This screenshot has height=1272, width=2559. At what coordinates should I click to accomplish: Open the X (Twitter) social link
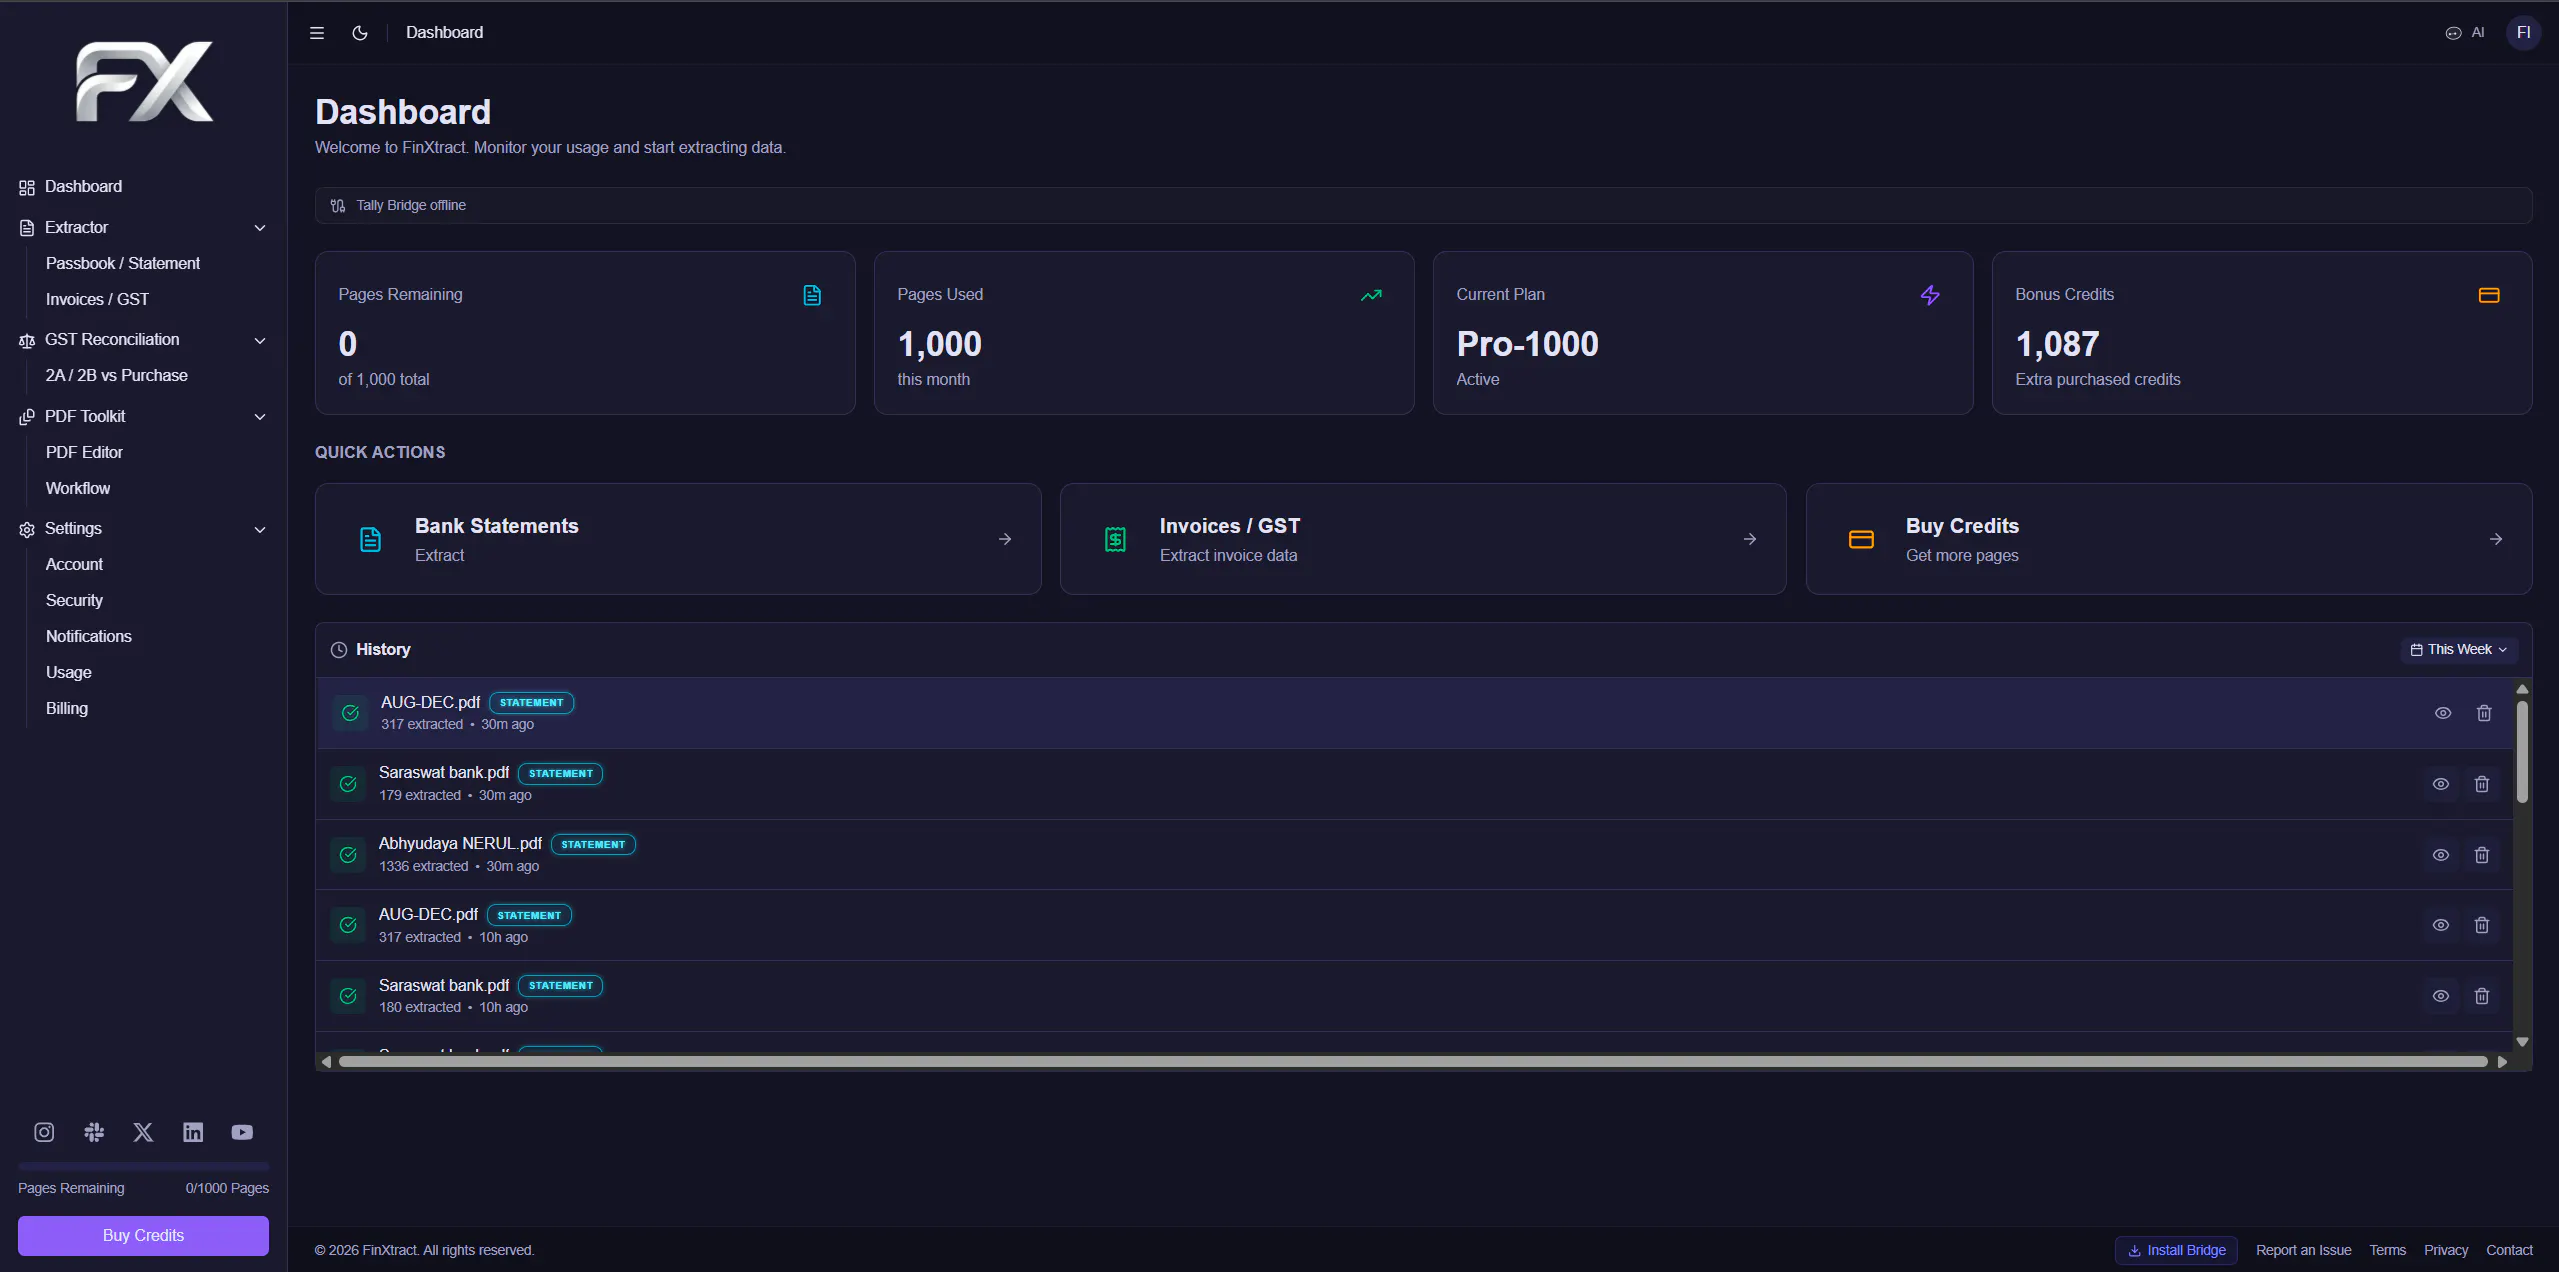pyautogui.click(x=143, y=1133)
